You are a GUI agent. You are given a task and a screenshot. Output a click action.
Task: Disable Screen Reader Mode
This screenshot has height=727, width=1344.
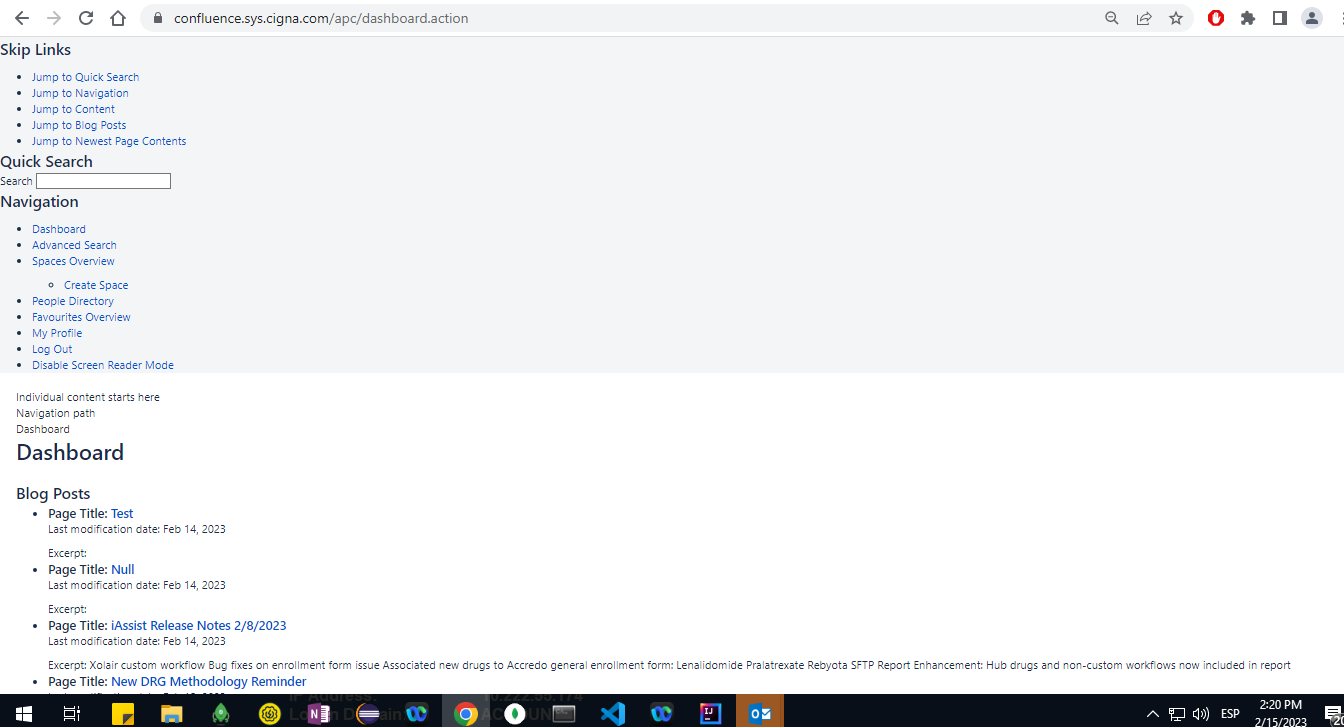103,365
